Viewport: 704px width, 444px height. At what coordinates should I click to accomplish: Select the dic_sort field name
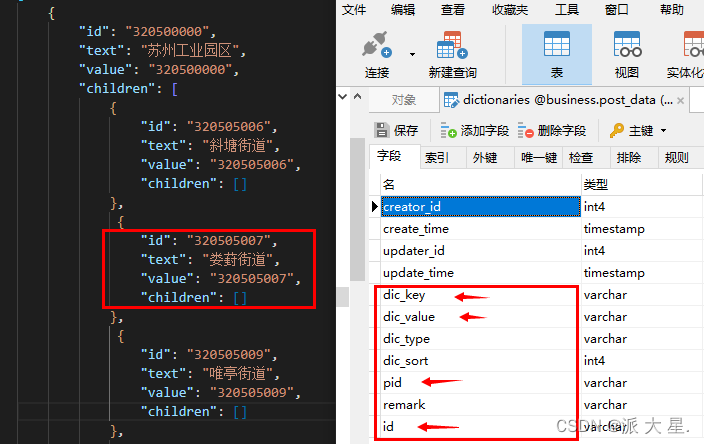pyautogui.click(x=405, y=361)
